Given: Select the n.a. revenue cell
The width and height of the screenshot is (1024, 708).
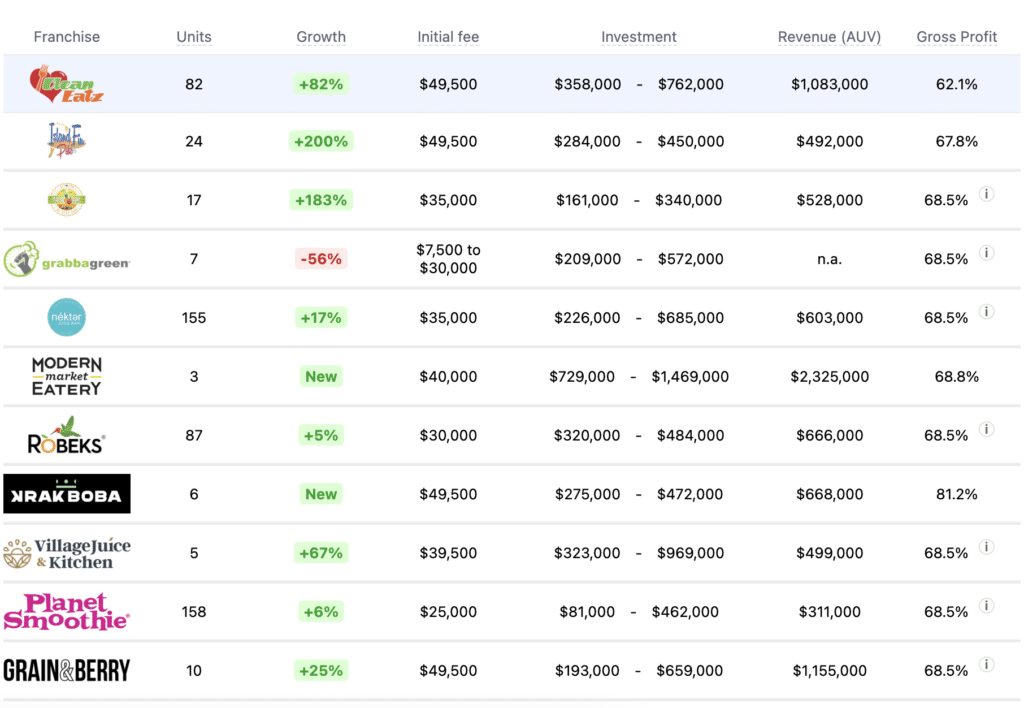Looking at the screenshot, I should tap(829, 259).
